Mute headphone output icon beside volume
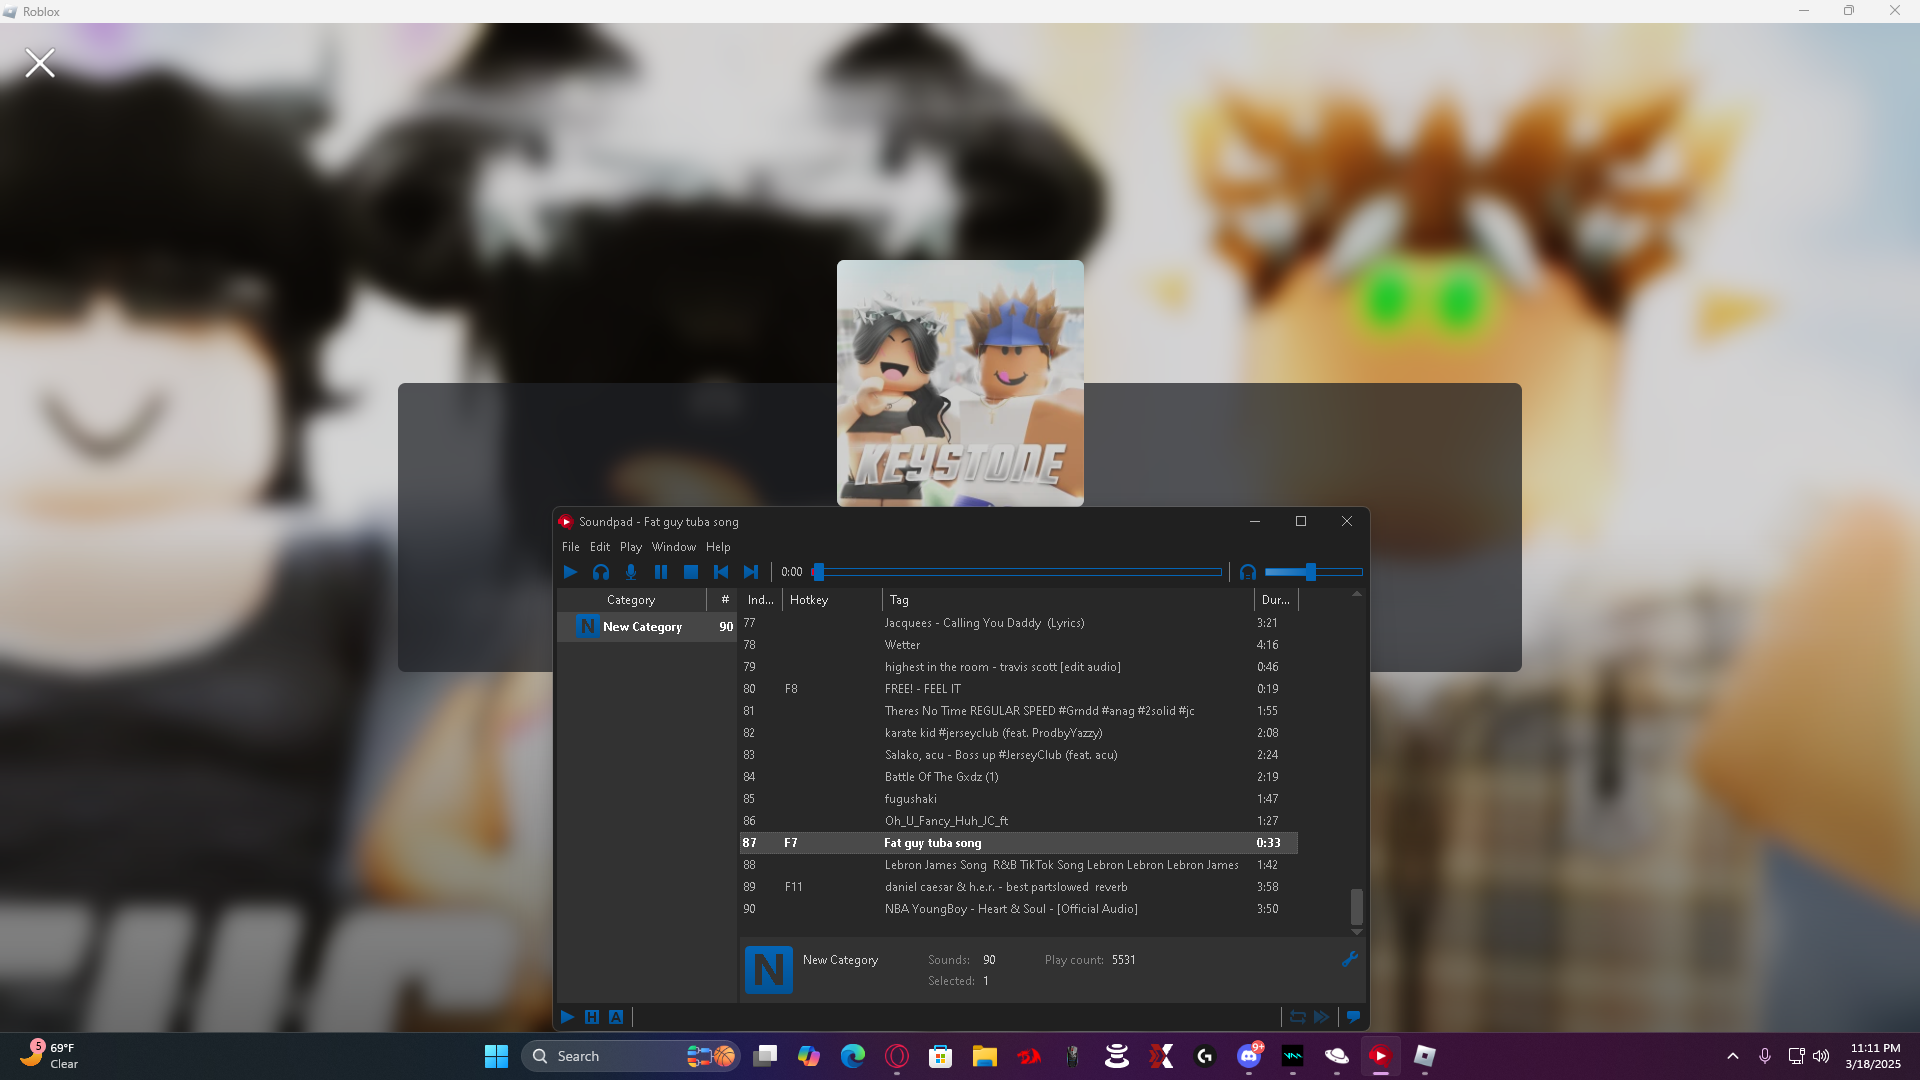The height and width of the screenshot is (1080, 1920). (1248, 572)
